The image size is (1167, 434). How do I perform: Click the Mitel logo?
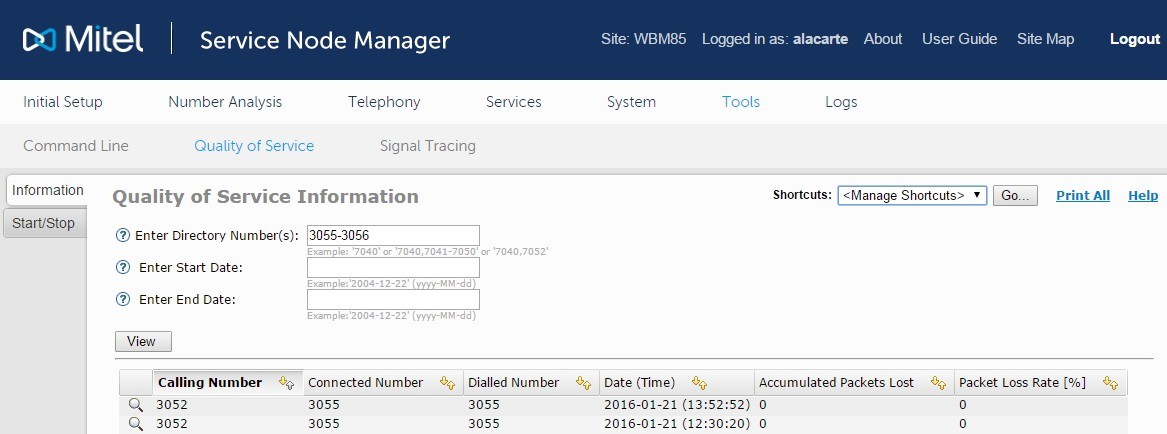pos(83,39)
